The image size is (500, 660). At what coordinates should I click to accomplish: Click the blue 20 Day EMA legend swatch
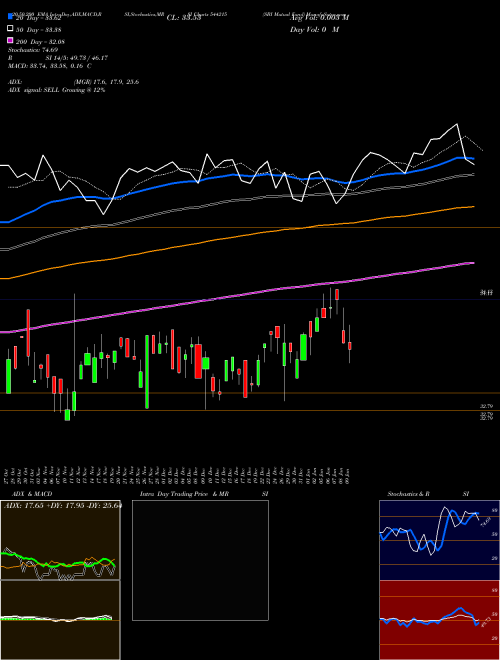pyautogui.click(x=11, y=16)
